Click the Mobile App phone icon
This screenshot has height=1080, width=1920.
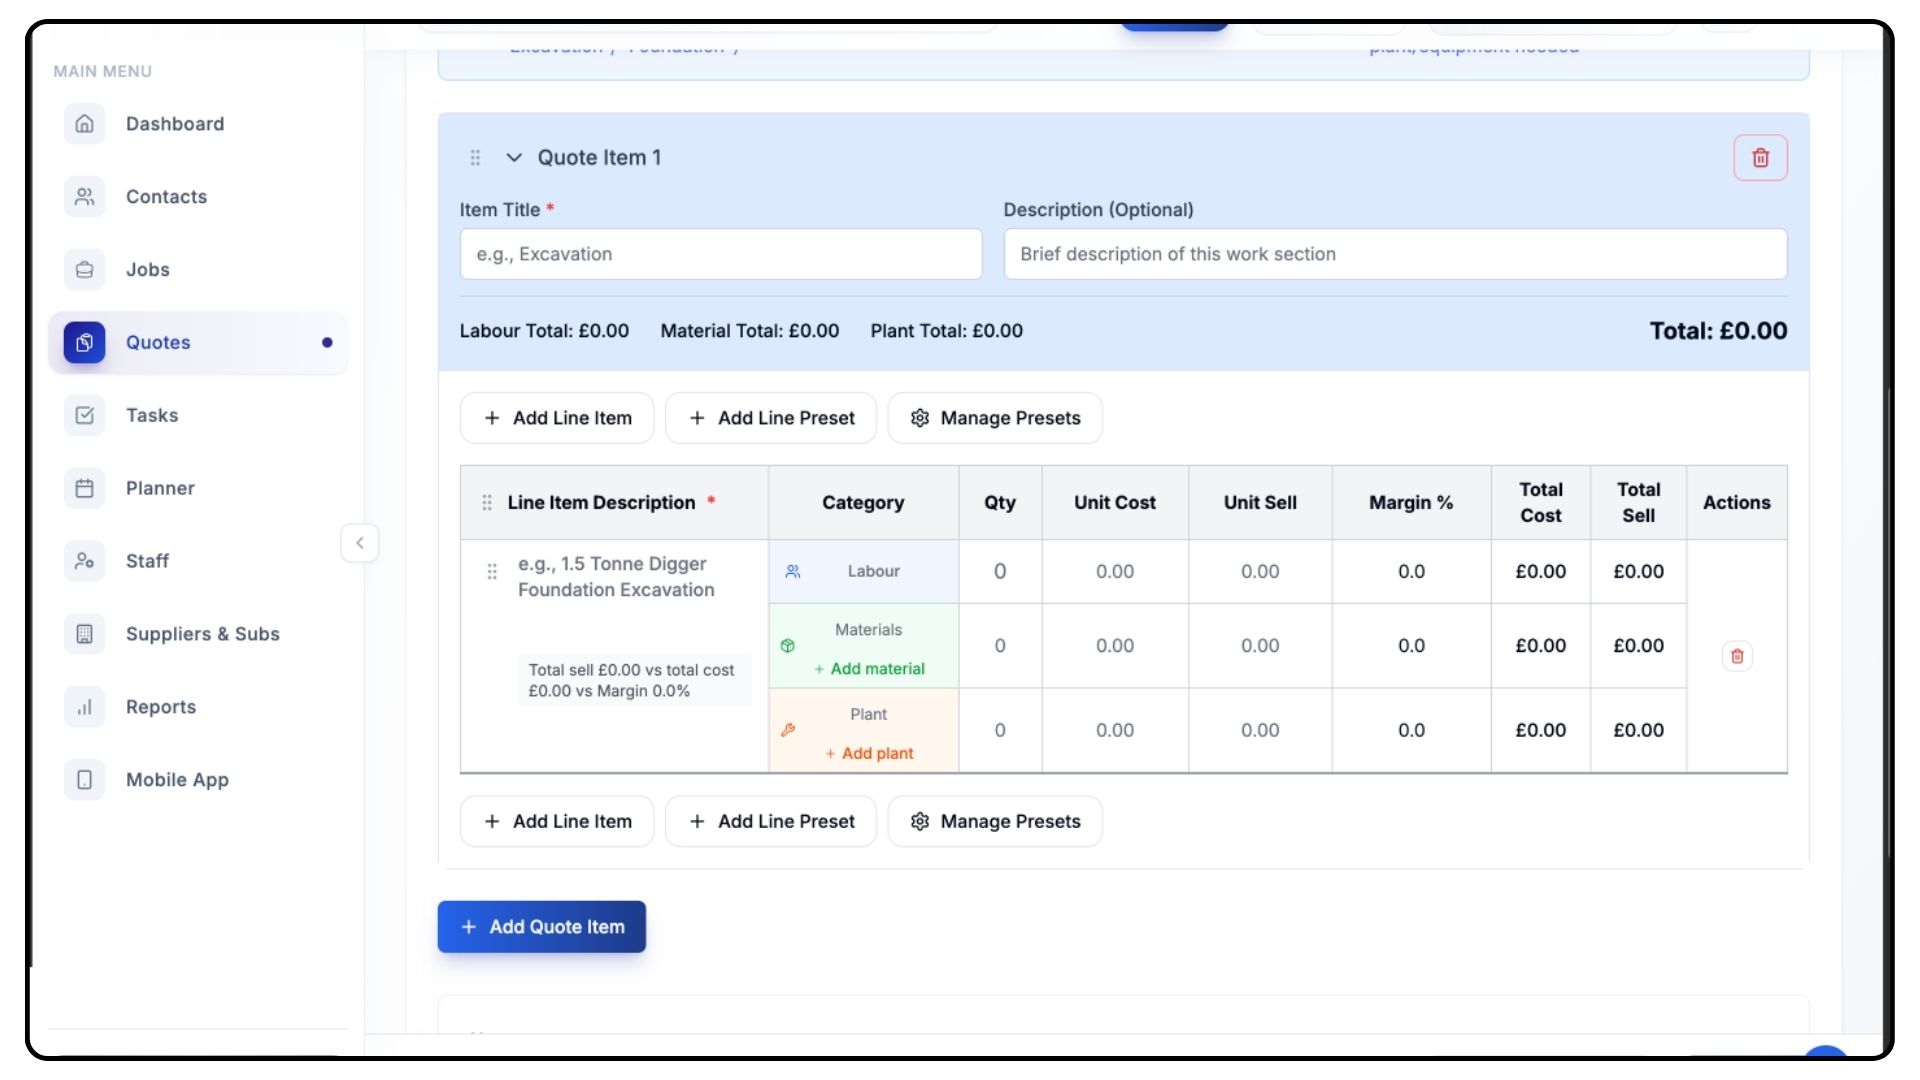tap(85, 780)
